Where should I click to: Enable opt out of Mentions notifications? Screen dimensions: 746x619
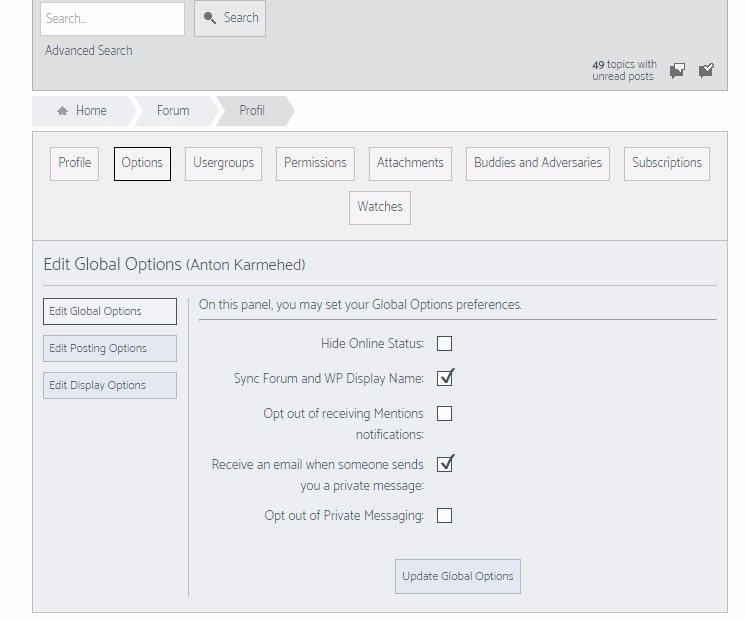[x=445, y=413]
